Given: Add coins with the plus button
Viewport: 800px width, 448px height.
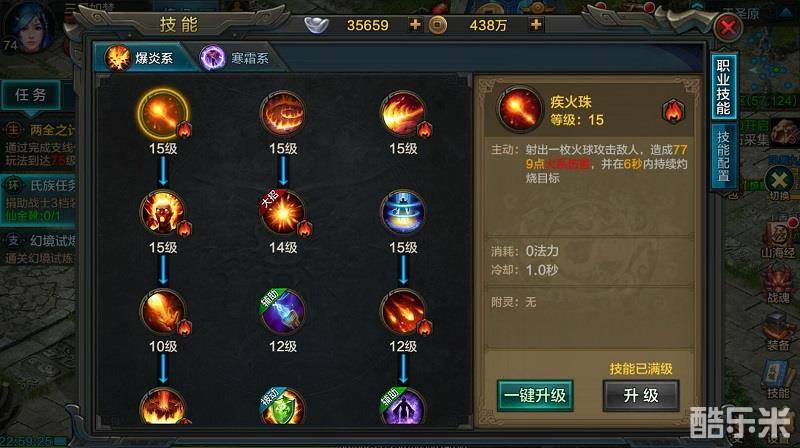Looking at the screenshot, I should (x=536, y=24).
